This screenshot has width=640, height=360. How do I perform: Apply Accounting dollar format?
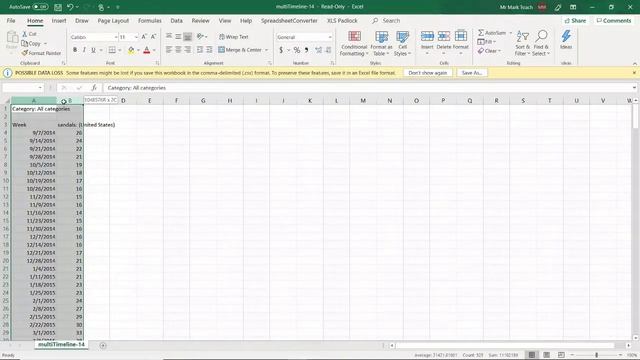point(281,50)
